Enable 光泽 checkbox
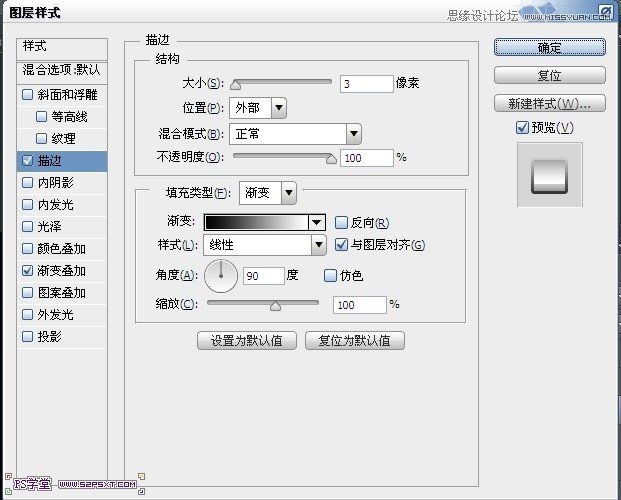This screenshot has height=500, width=621. coord(27,226)
